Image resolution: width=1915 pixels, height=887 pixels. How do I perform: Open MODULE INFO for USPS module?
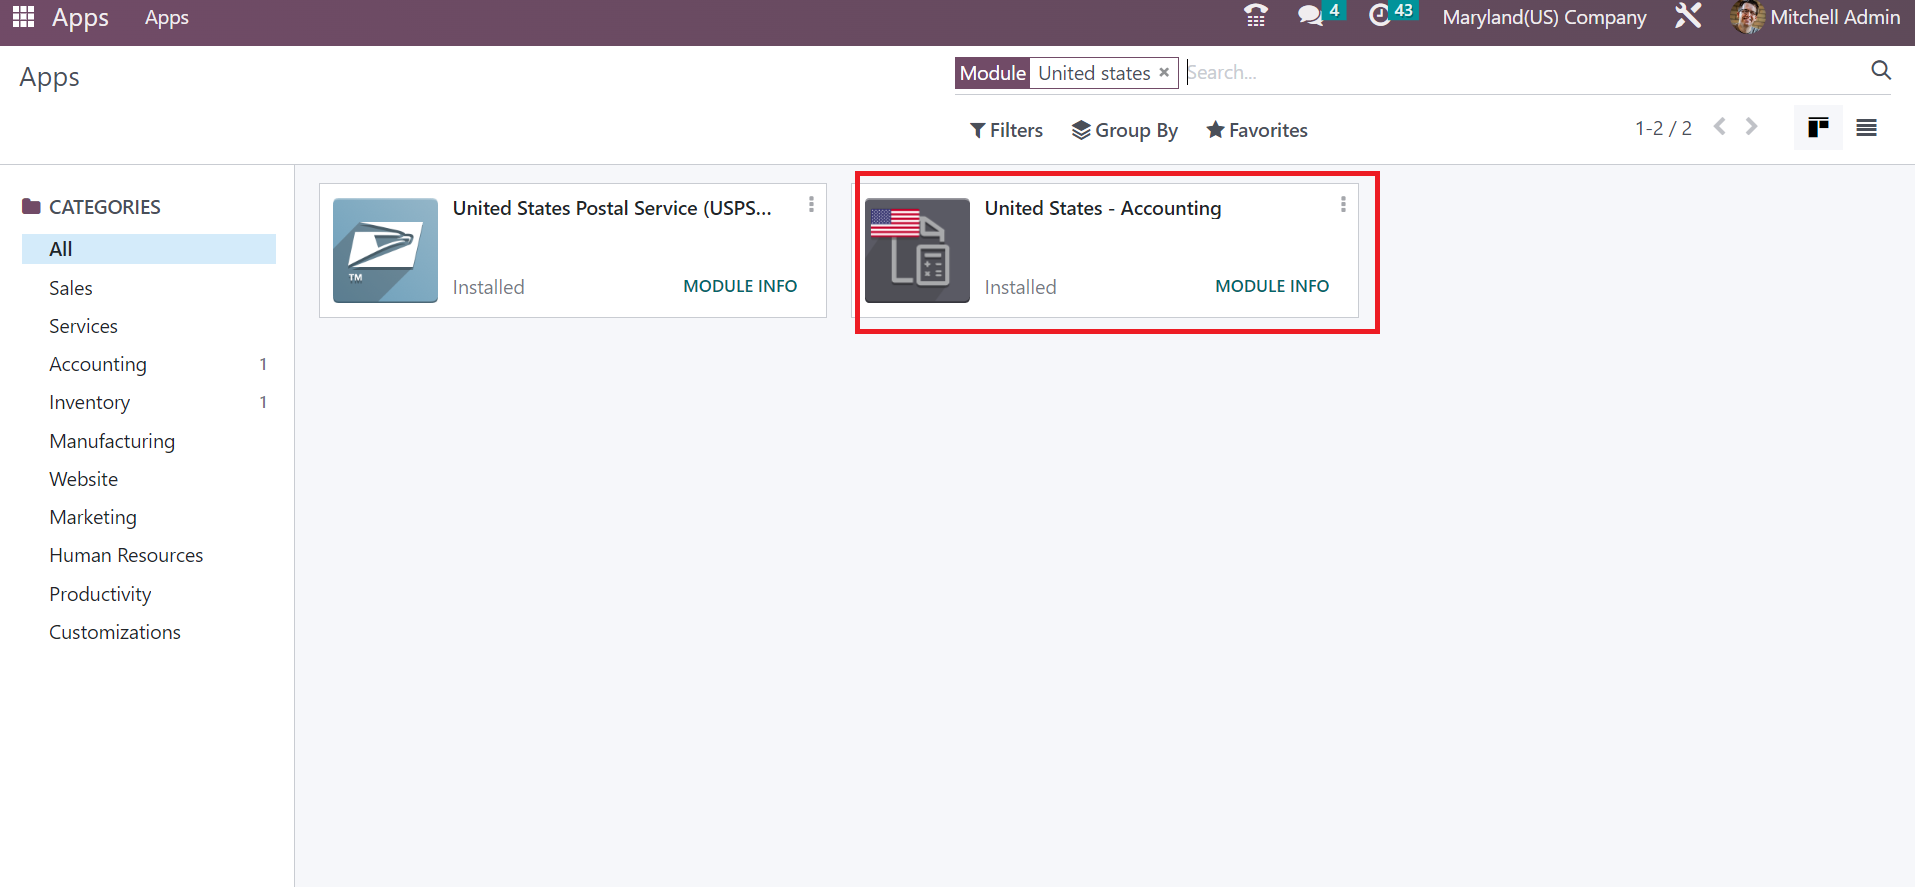740,286
